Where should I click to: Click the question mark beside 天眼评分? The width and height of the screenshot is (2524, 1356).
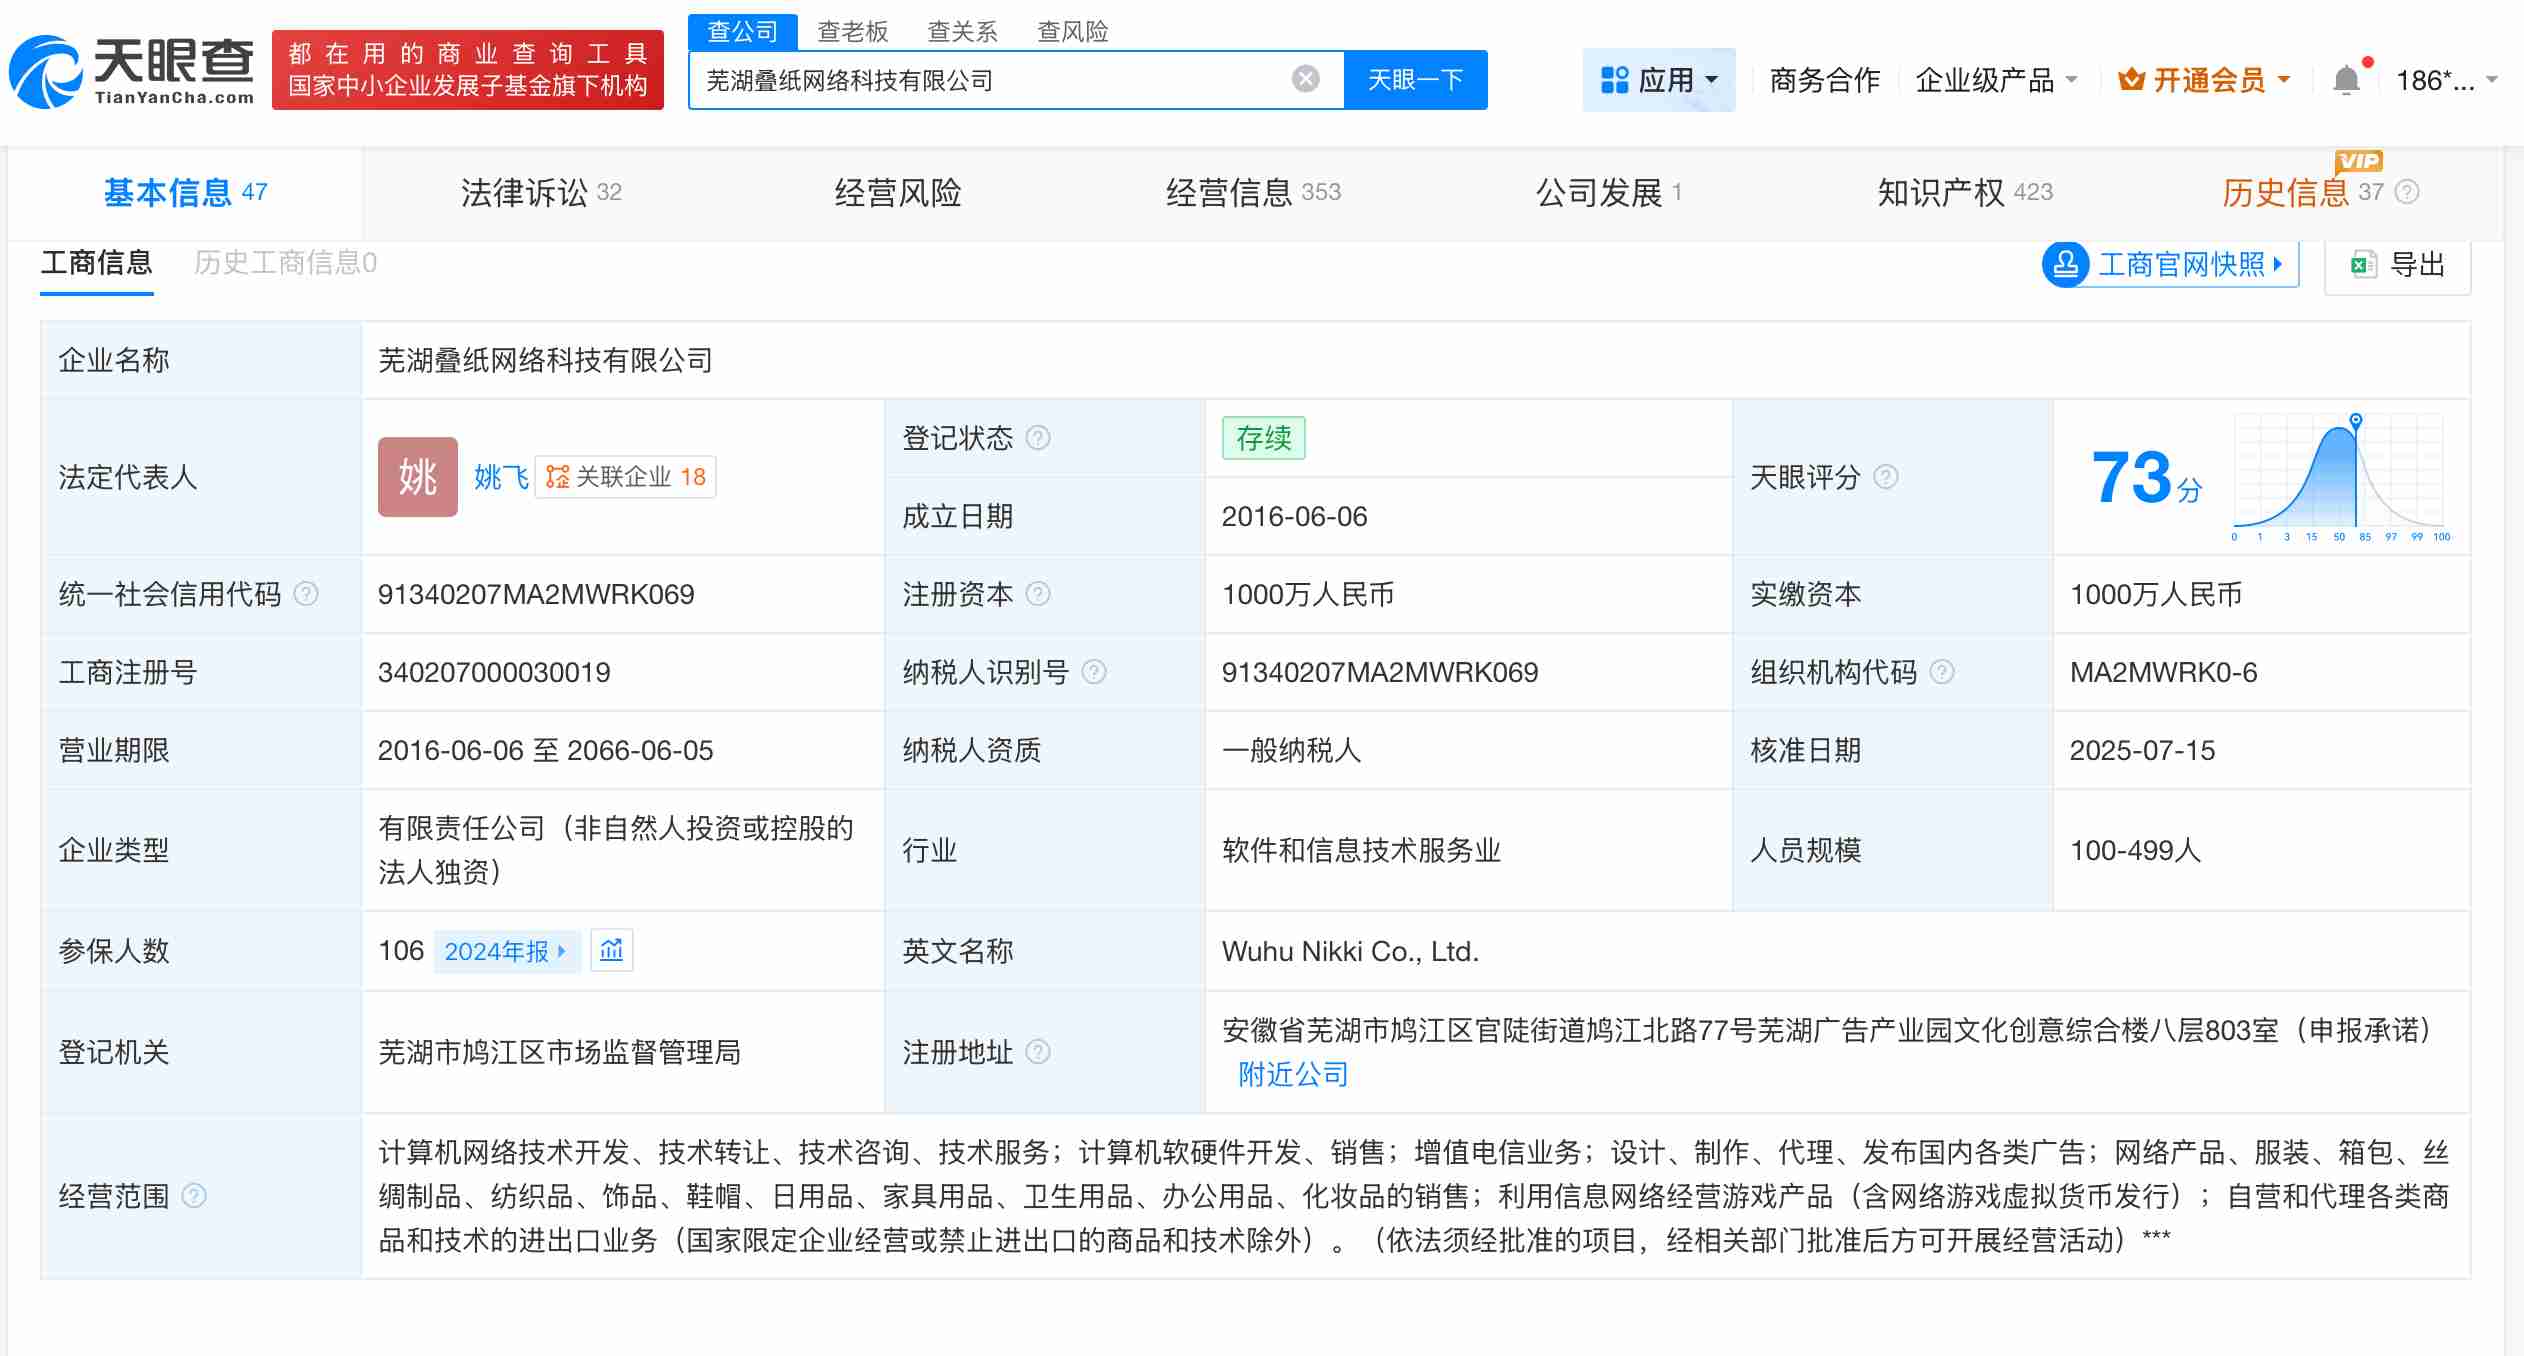tap(1886, 478)
